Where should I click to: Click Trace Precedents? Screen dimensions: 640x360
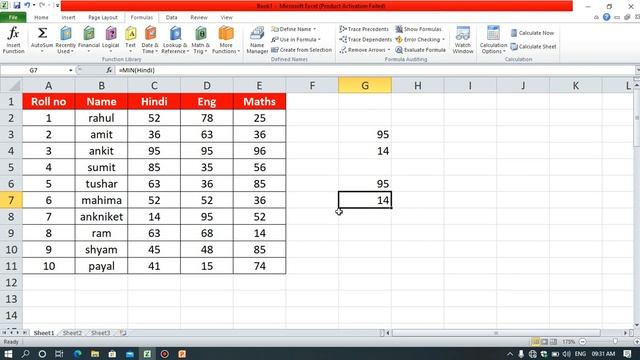tap(364, 29)
